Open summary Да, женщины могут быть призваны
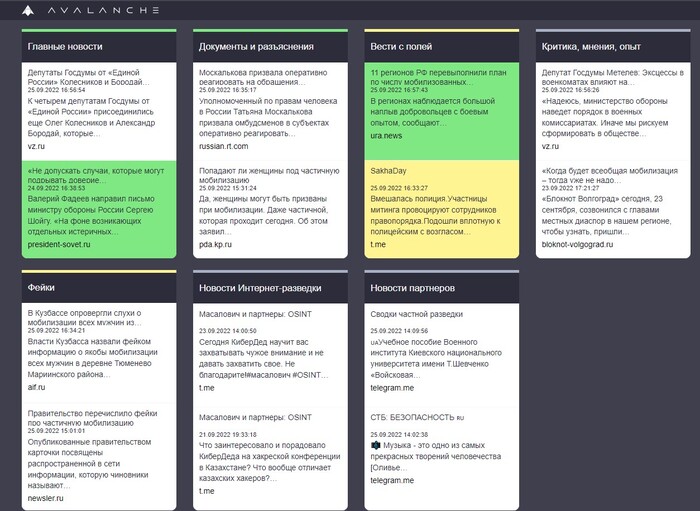The height and width of the screenshot is (511, 700). click(264, 215)
